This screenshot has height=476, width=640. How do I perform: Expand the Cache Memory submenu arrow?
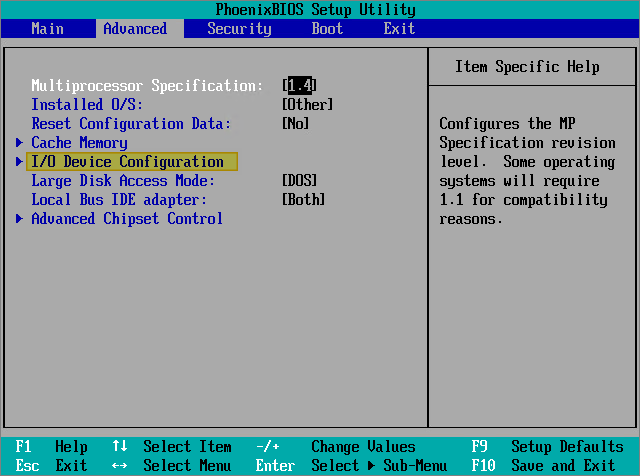pos(19,143)
